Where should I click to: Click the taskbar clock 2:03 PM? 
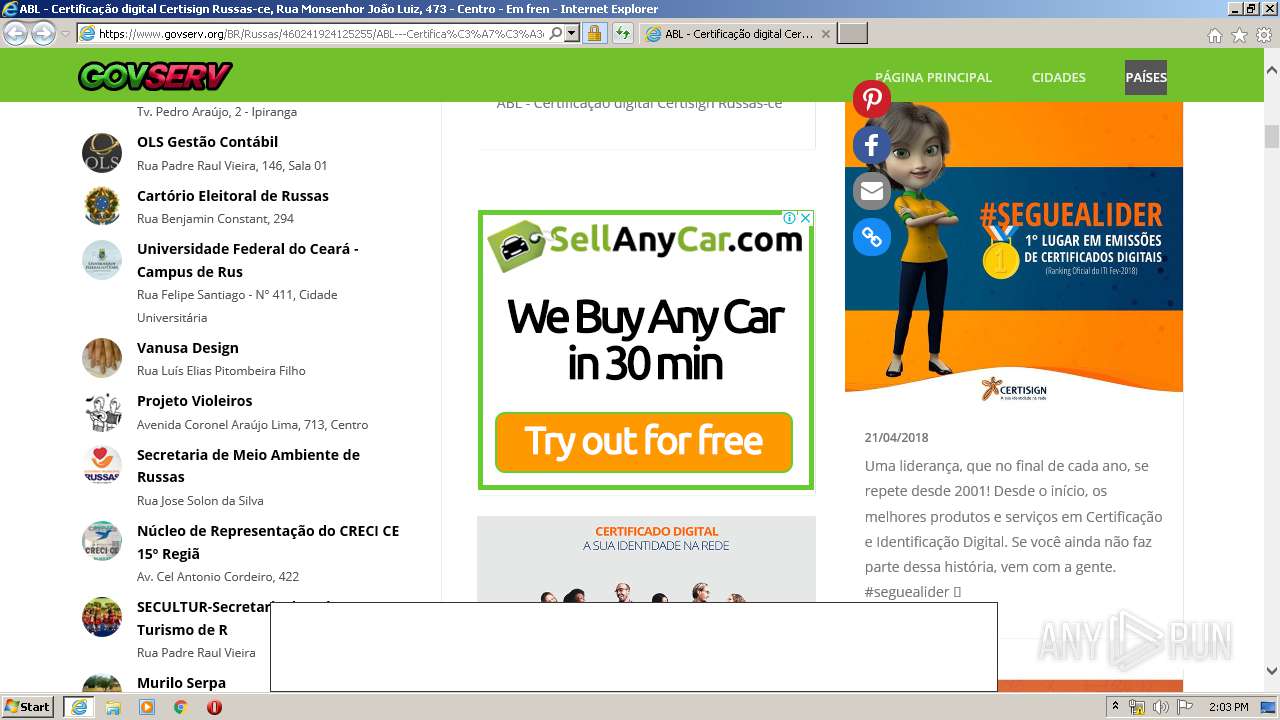point(1228,707)
